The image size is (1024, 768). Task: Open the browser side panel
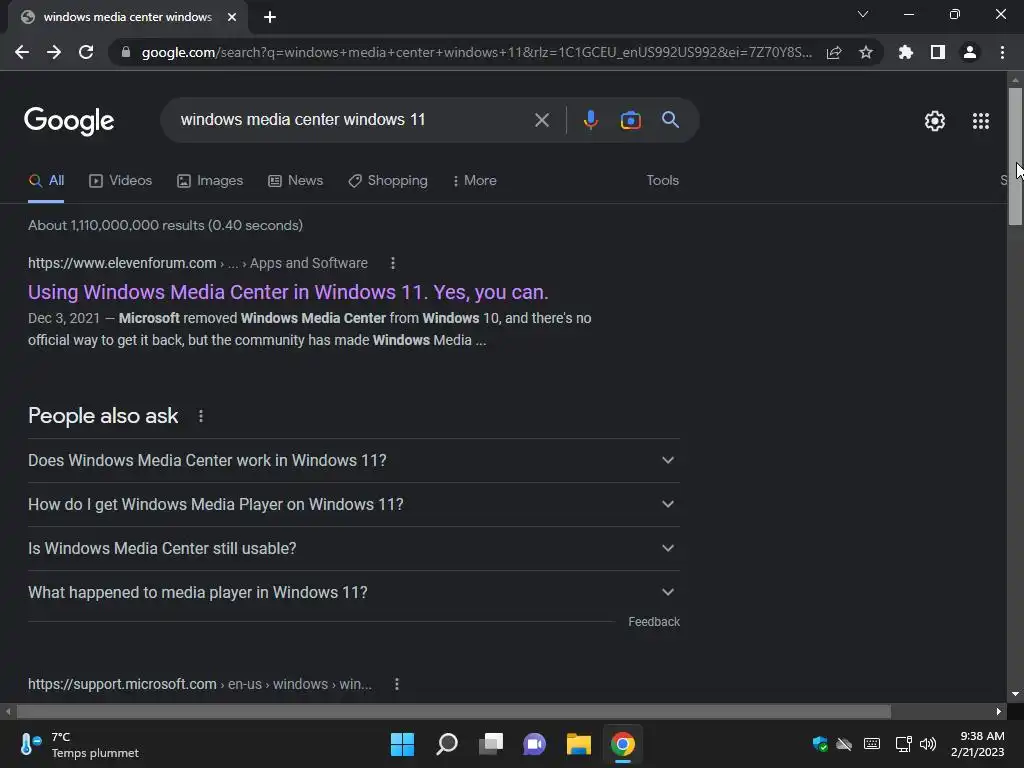(938, 52)
